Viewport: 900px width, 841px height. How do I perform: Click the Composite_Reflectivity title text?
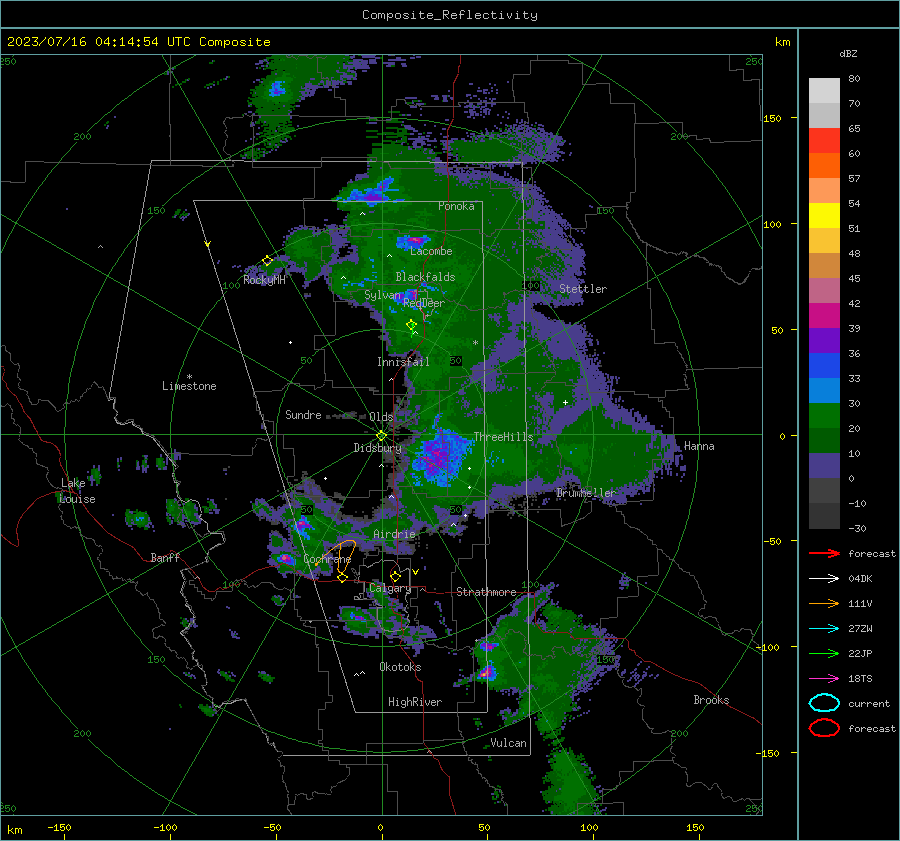450,15
